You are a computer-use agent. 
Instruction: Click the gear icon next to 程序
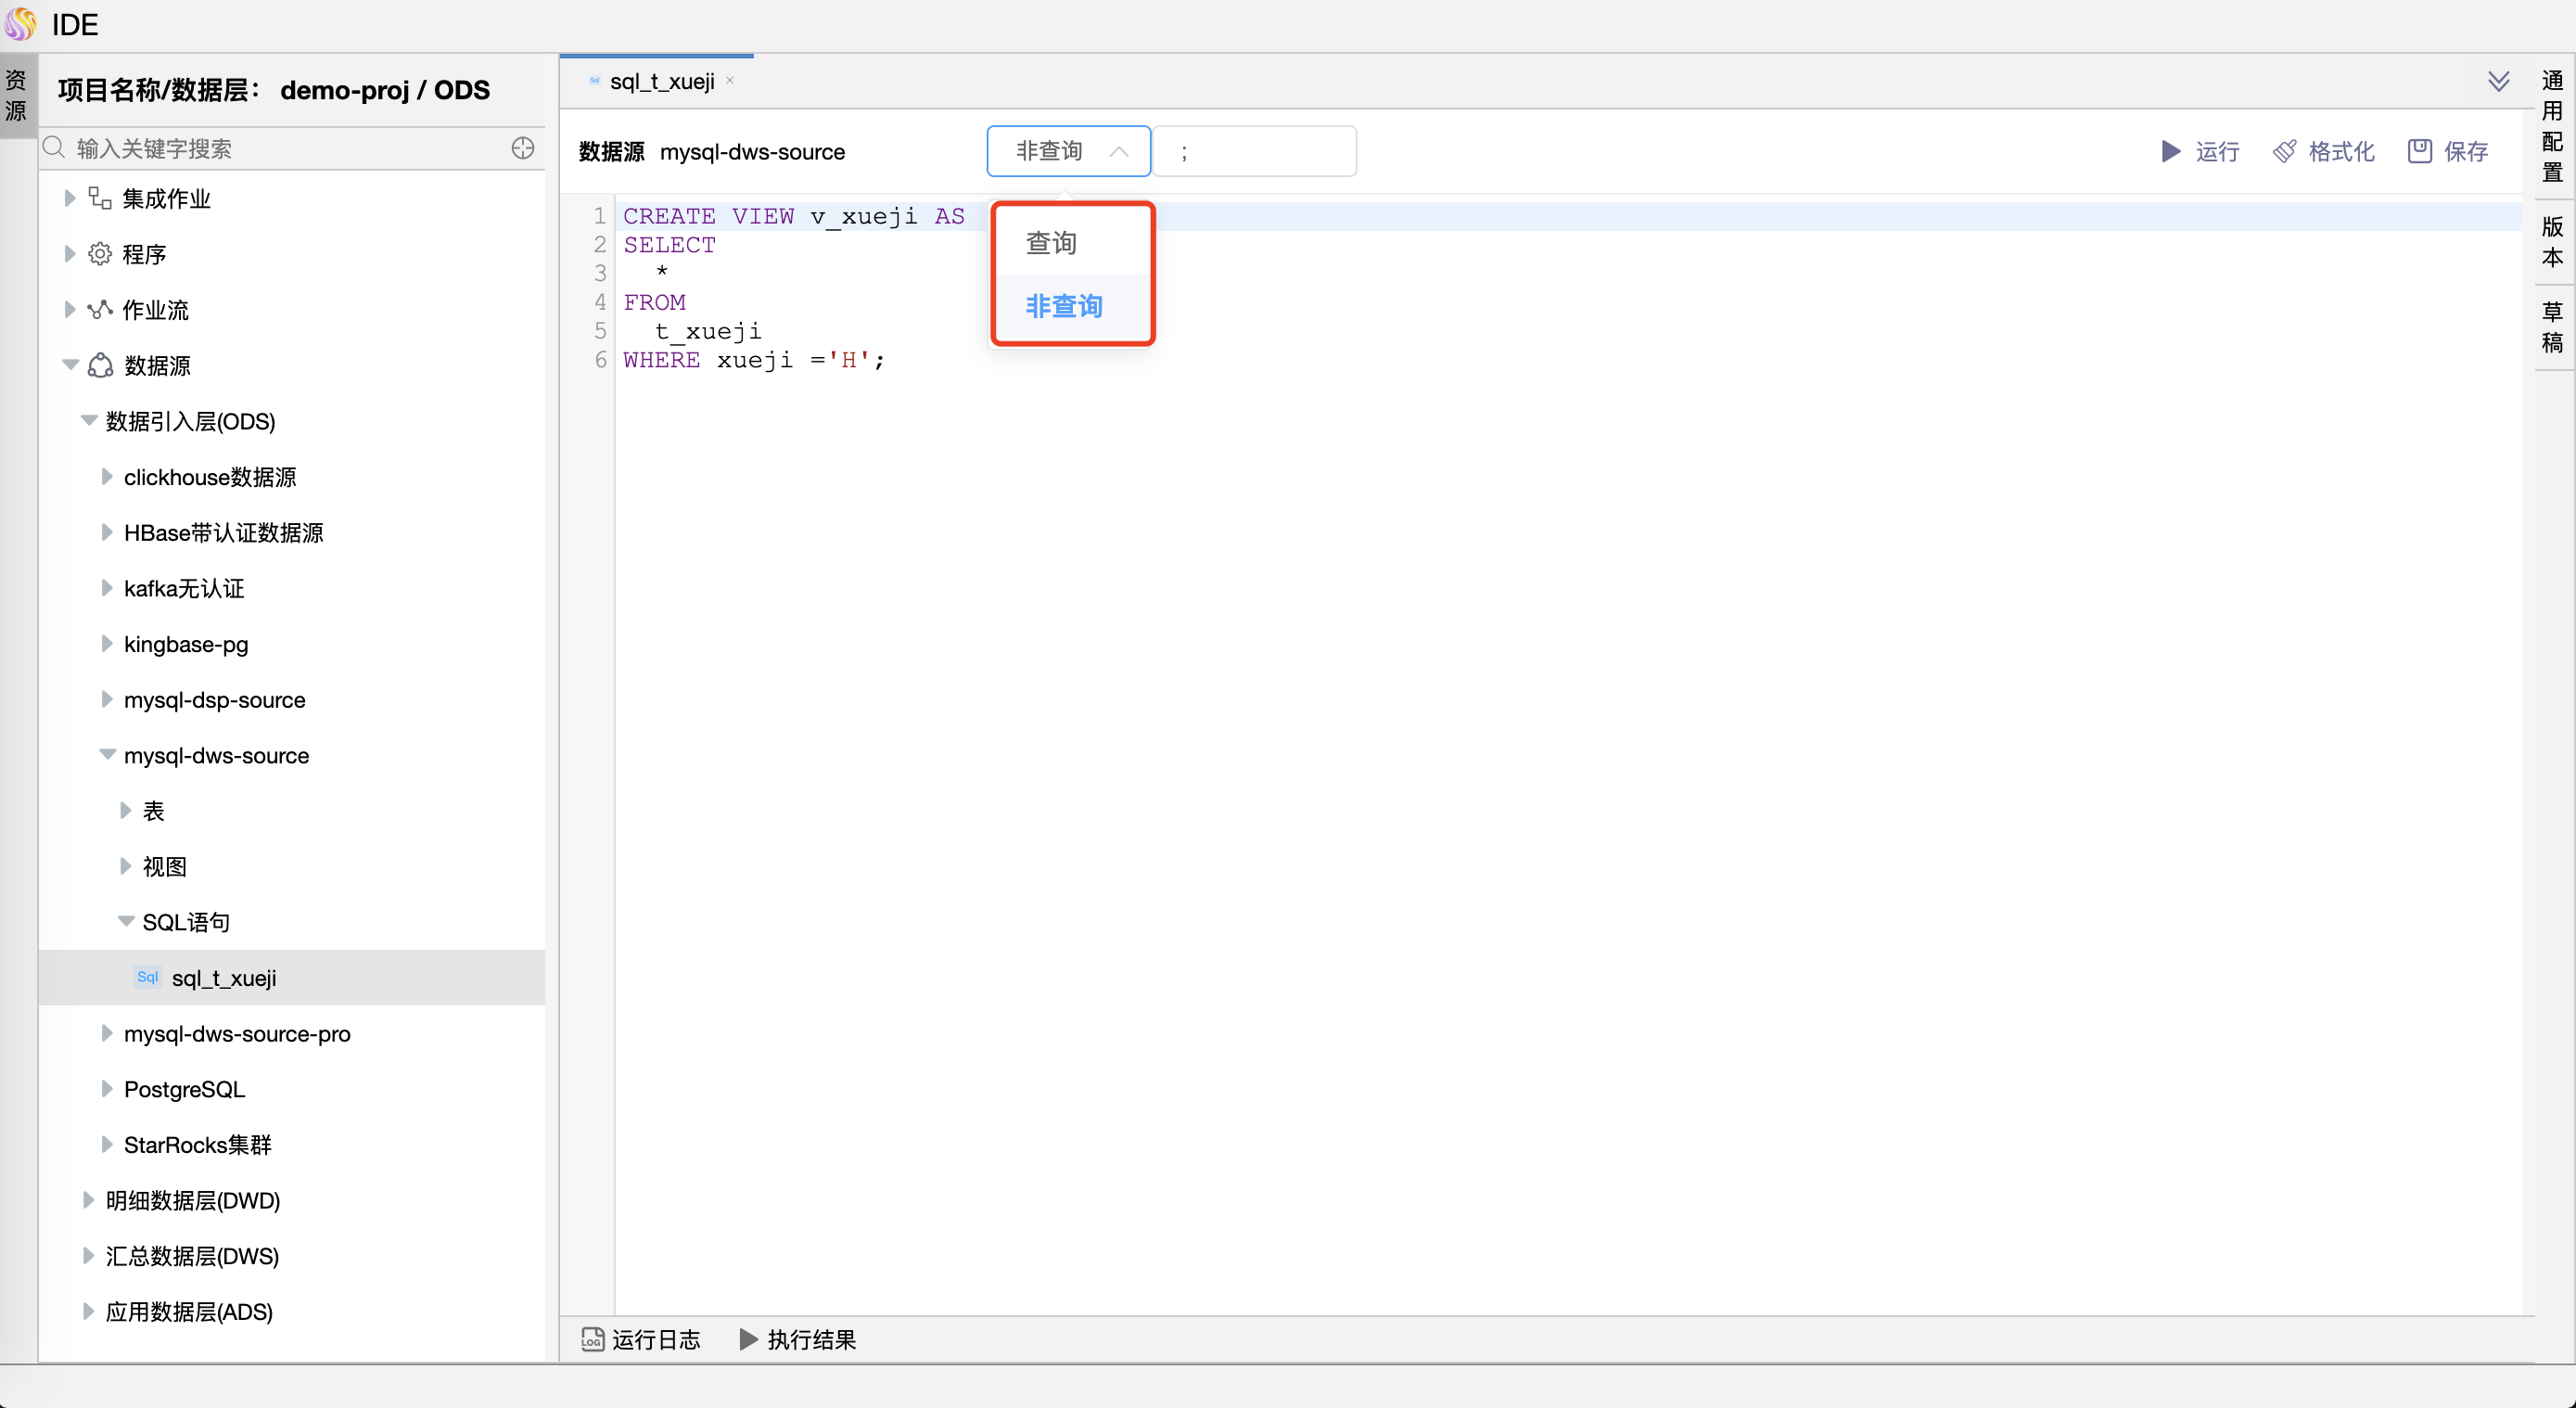coord(100,254)
